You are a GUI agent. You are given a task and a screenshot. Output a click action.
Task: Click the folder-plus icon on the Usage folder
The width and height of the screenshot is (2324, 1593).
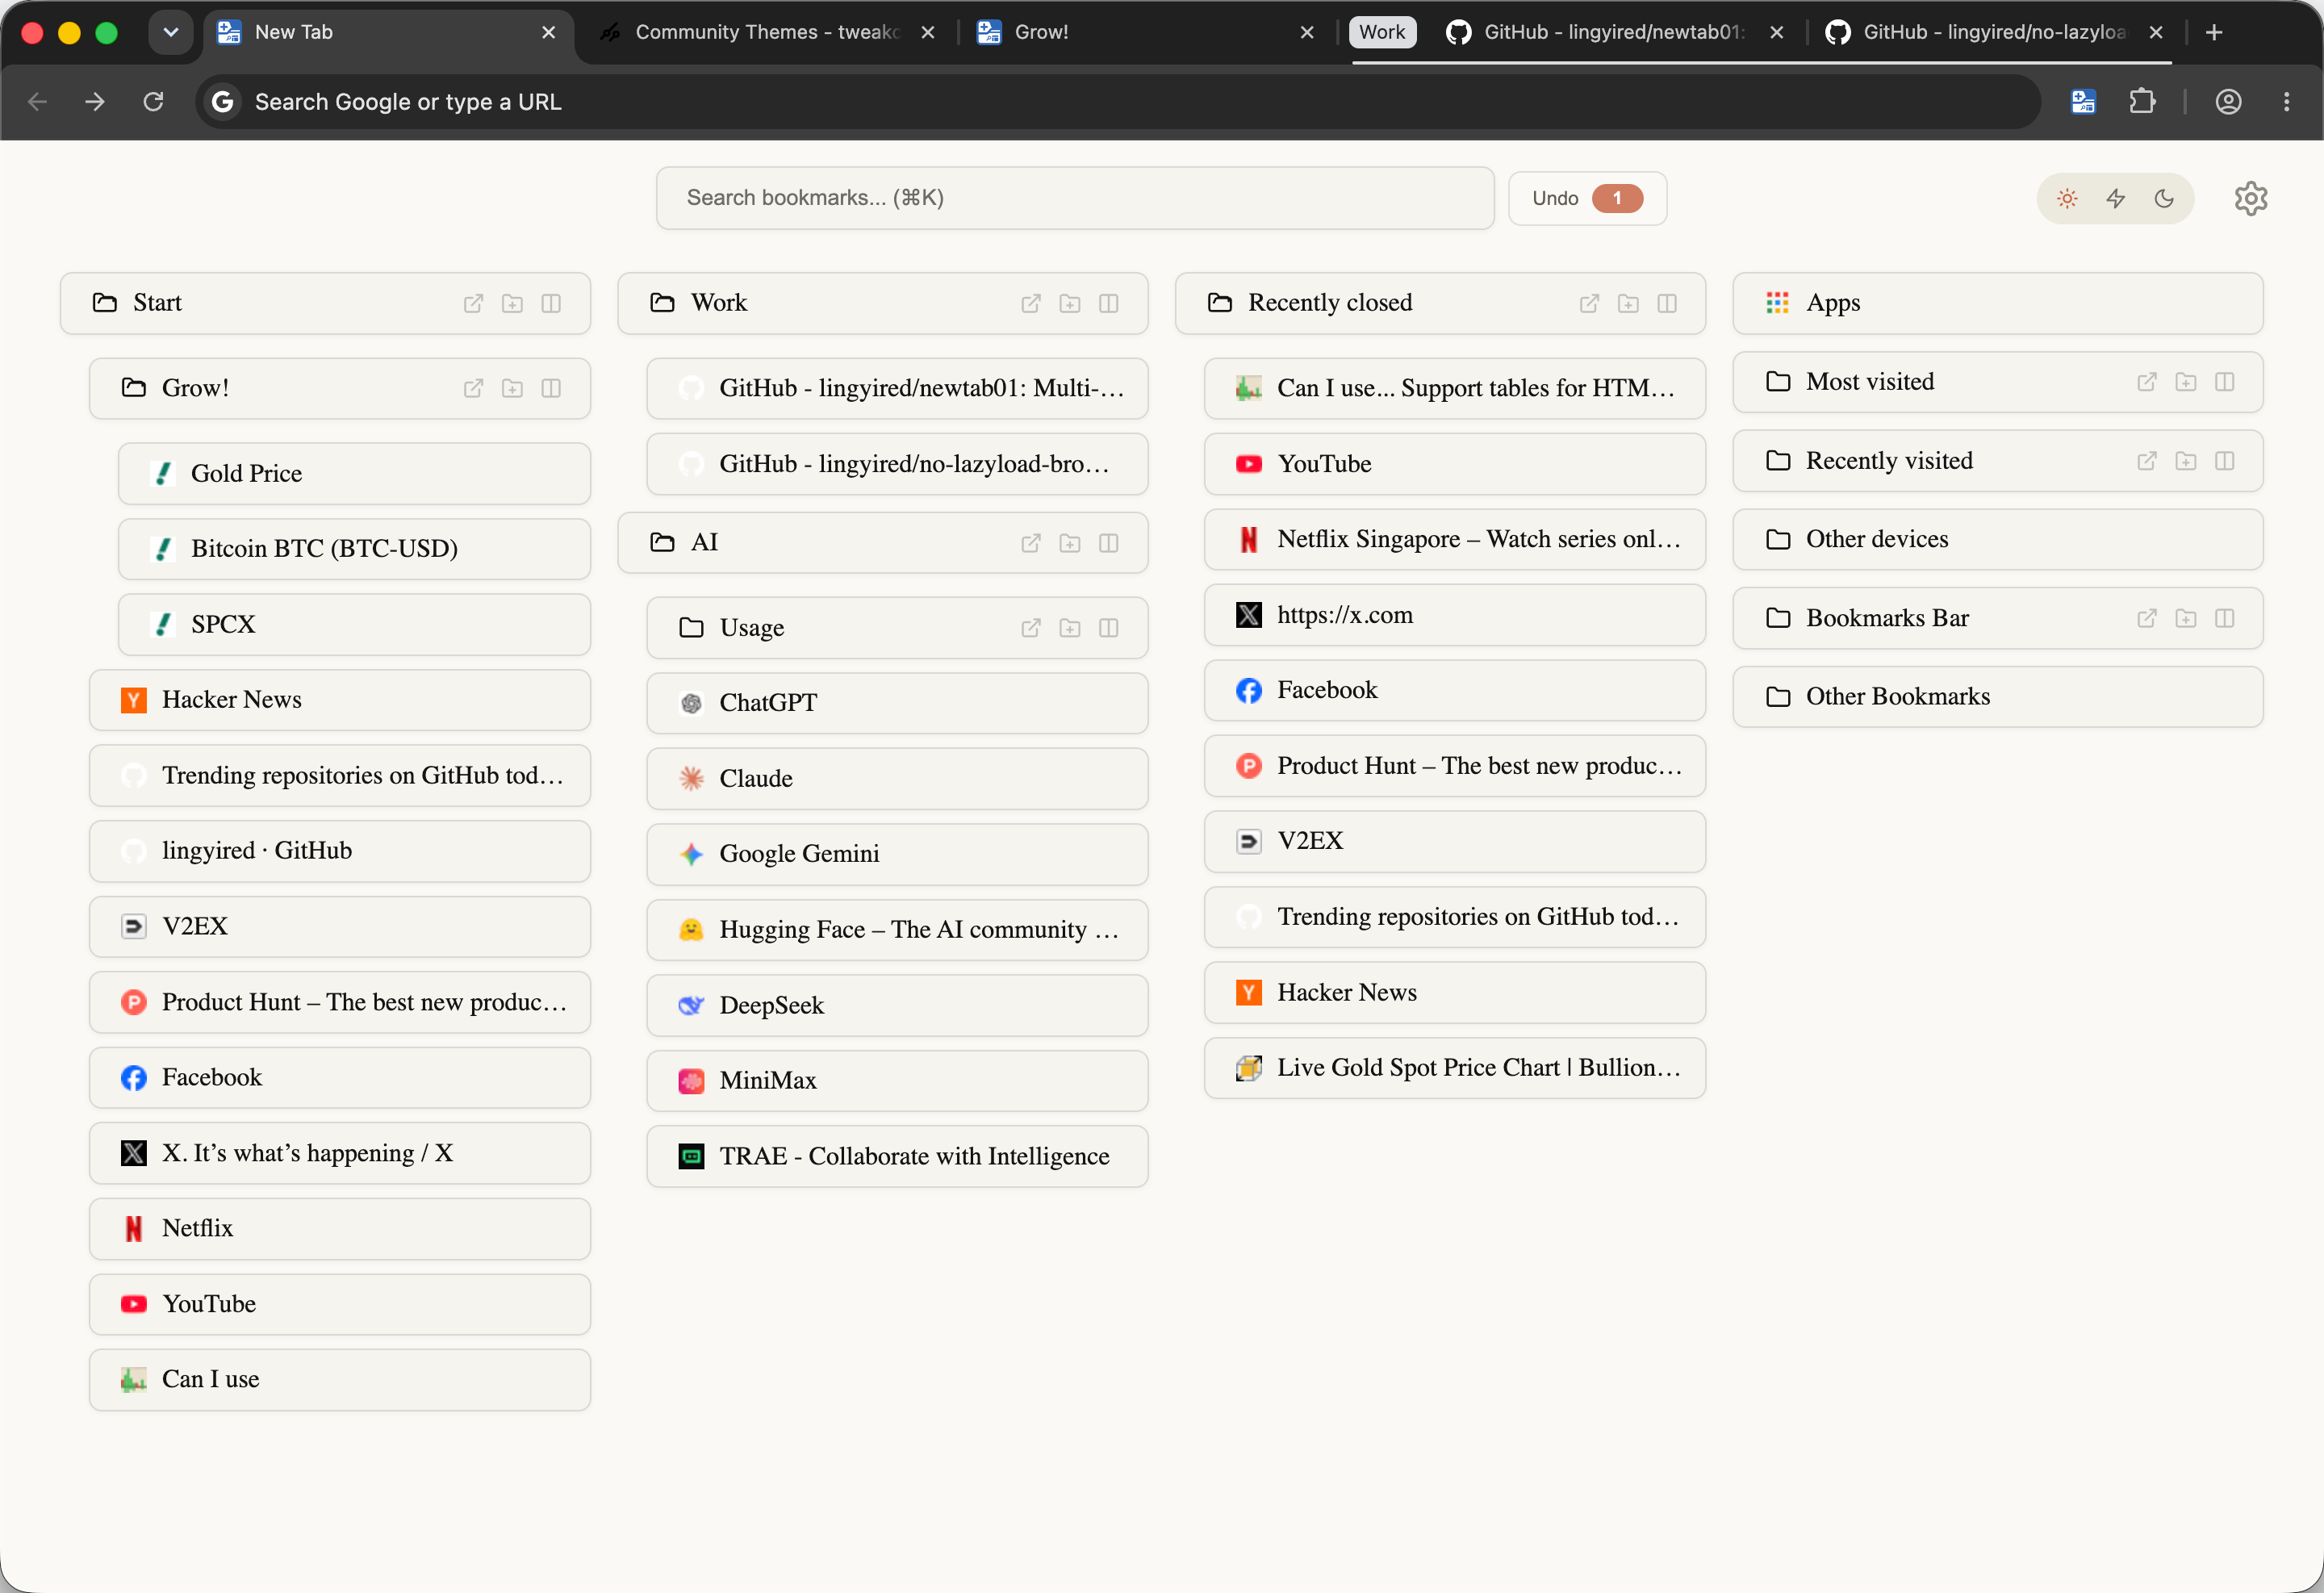click(x=1070, y=628)
